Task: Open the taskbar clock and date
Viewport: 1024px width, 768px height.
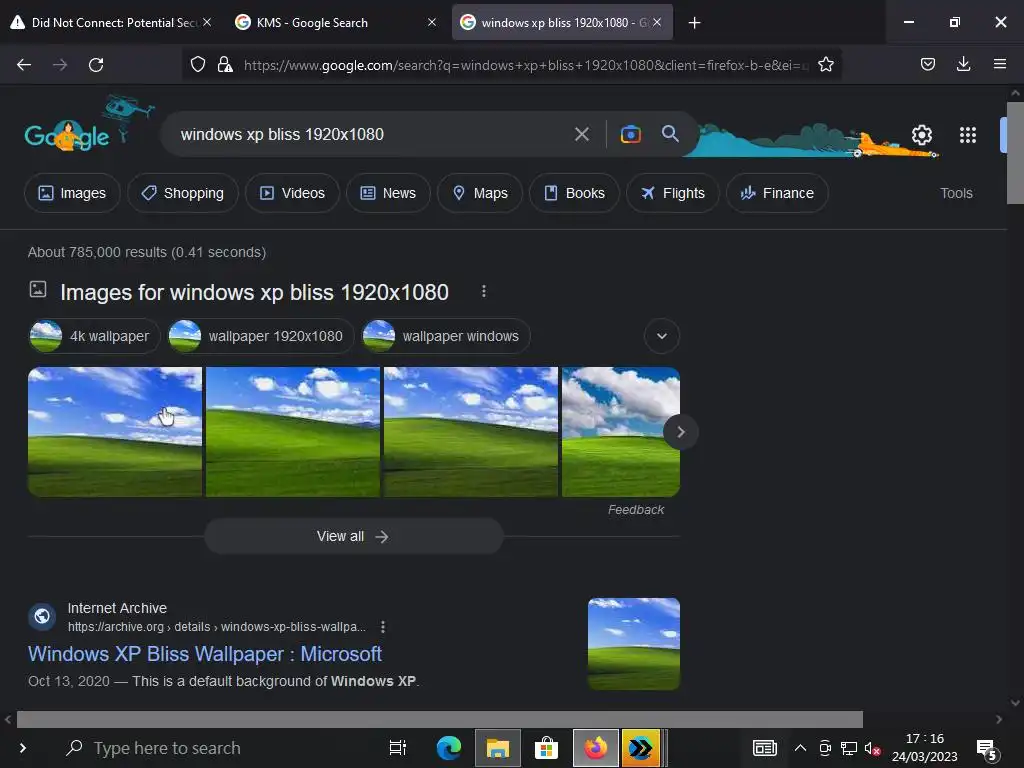Action: pyautogui.click(x=925, y=748)
